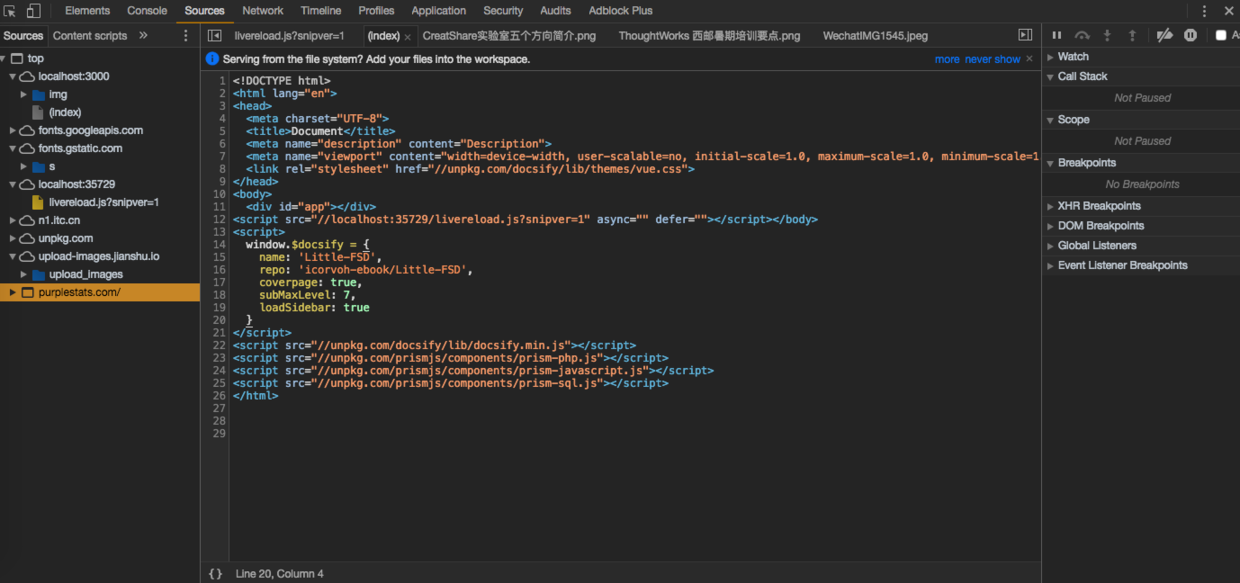Deactivate breakpoints icon

1164,35
